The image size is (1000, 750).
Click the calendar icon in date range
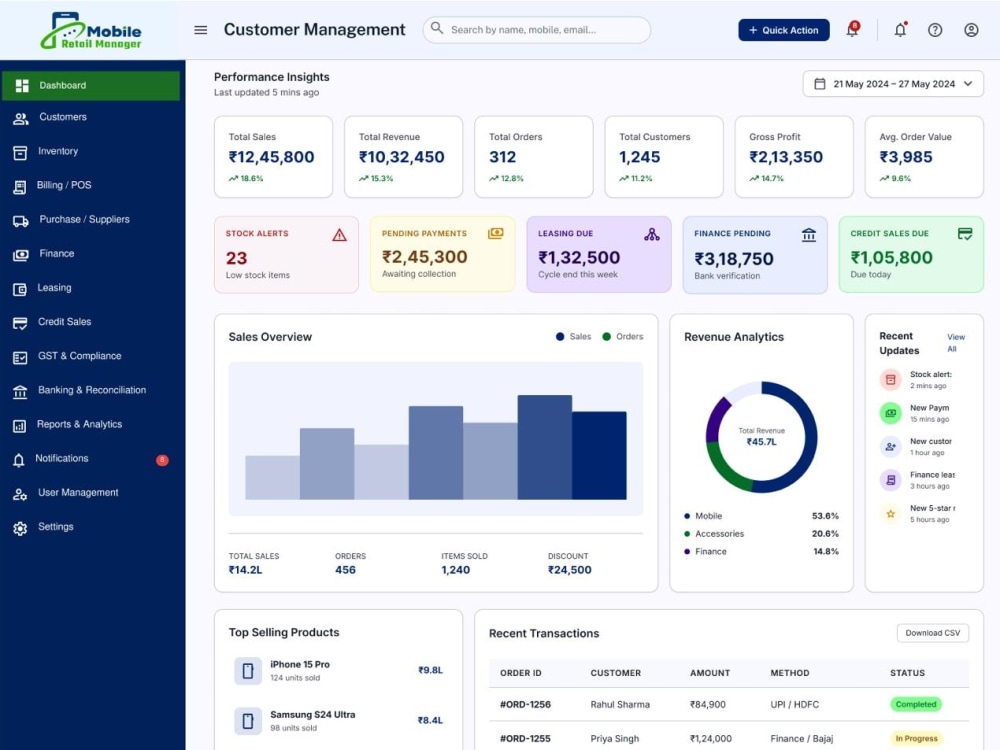click(x=820, y=84)
